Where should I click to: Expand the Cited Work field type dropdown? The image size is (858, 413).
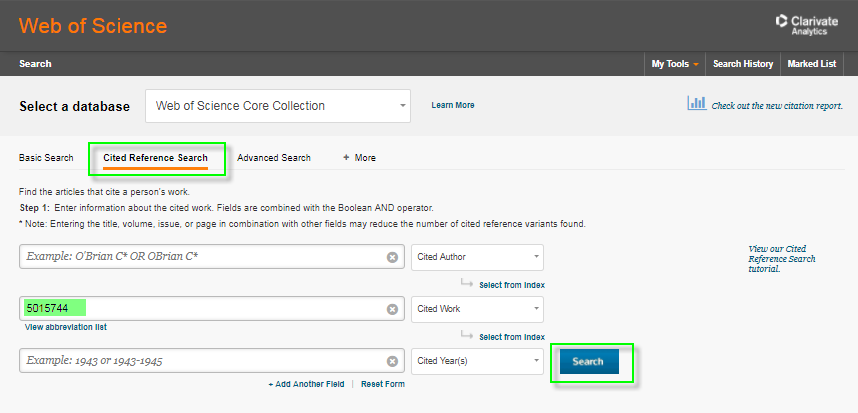tap(477, 309)
